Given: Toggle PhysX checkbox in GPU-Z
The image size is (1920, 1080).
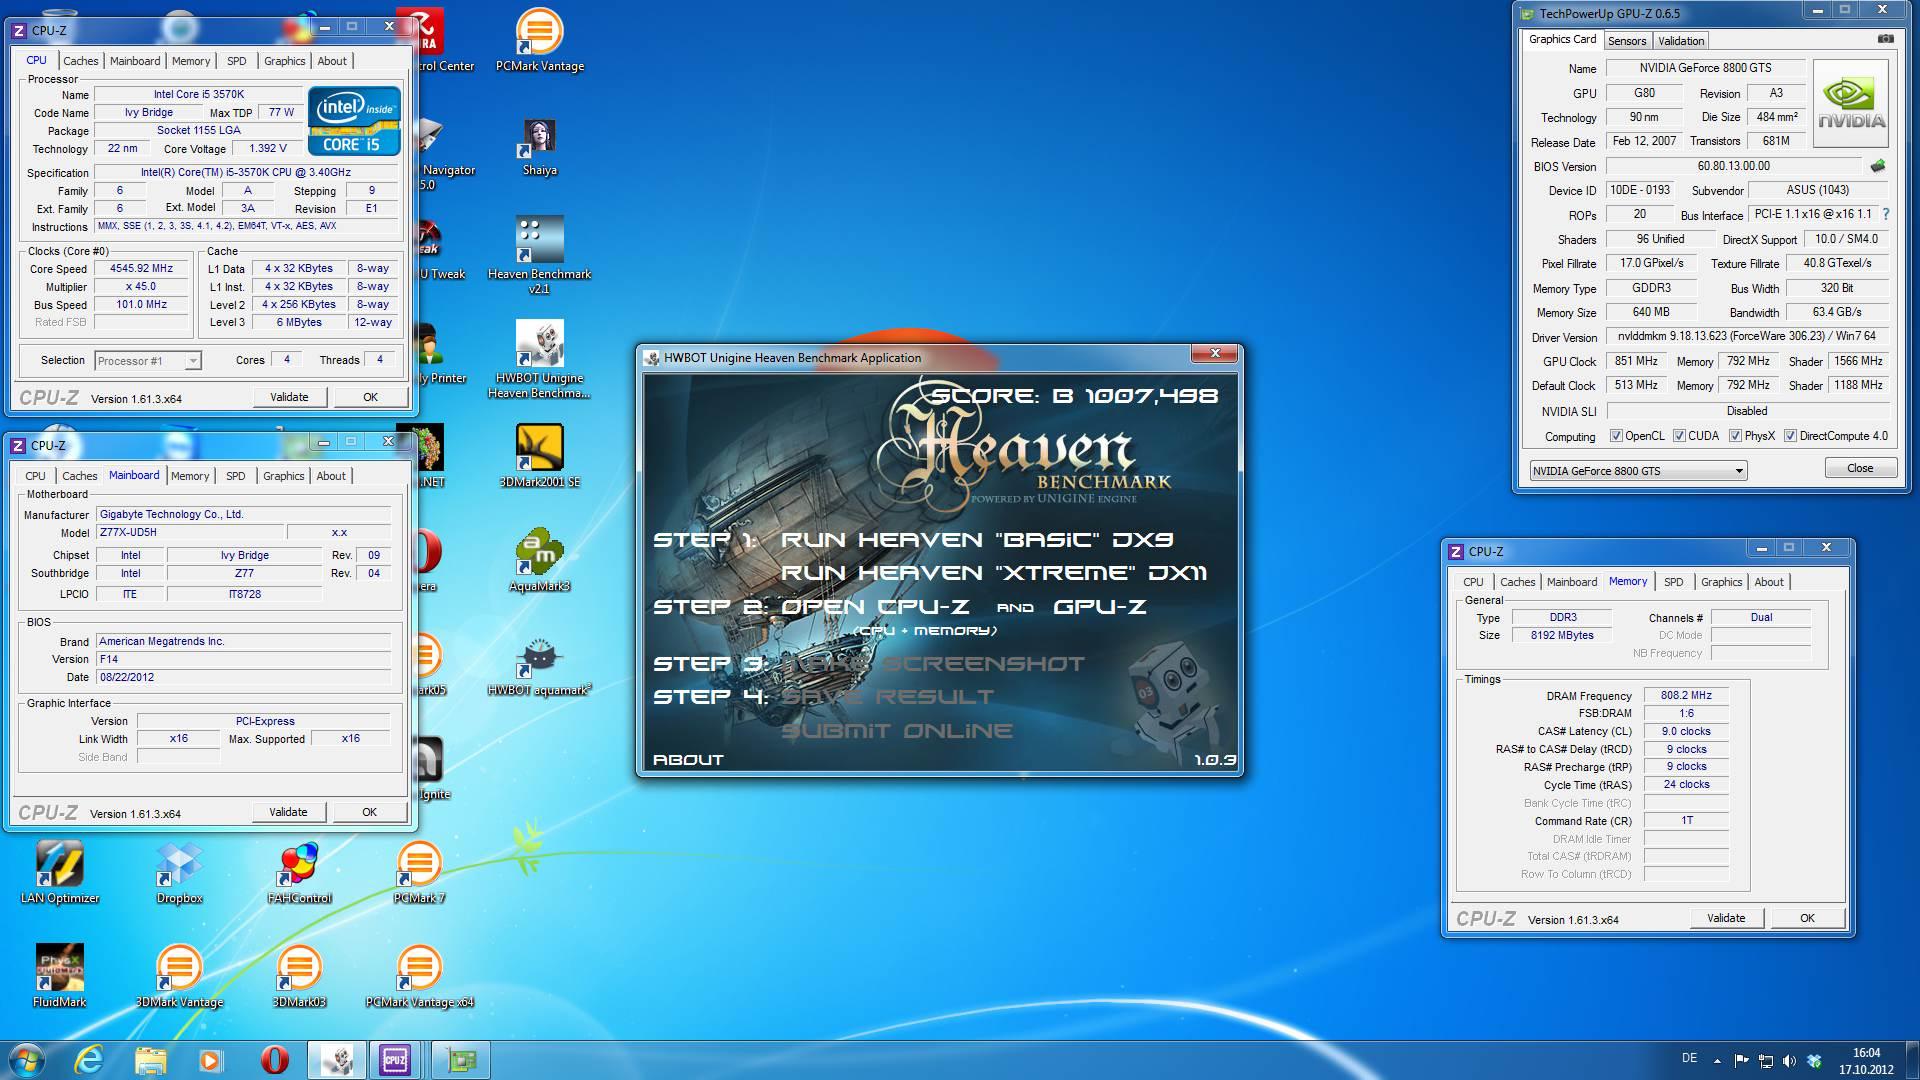Looking at the screenshot, I should [1735, 436].
